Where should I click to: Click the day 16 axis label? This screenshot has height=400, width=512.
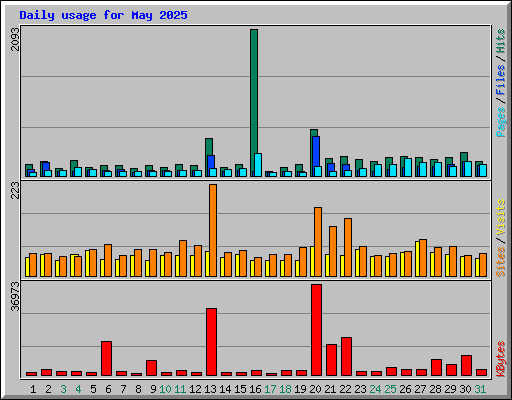[255, 389]
